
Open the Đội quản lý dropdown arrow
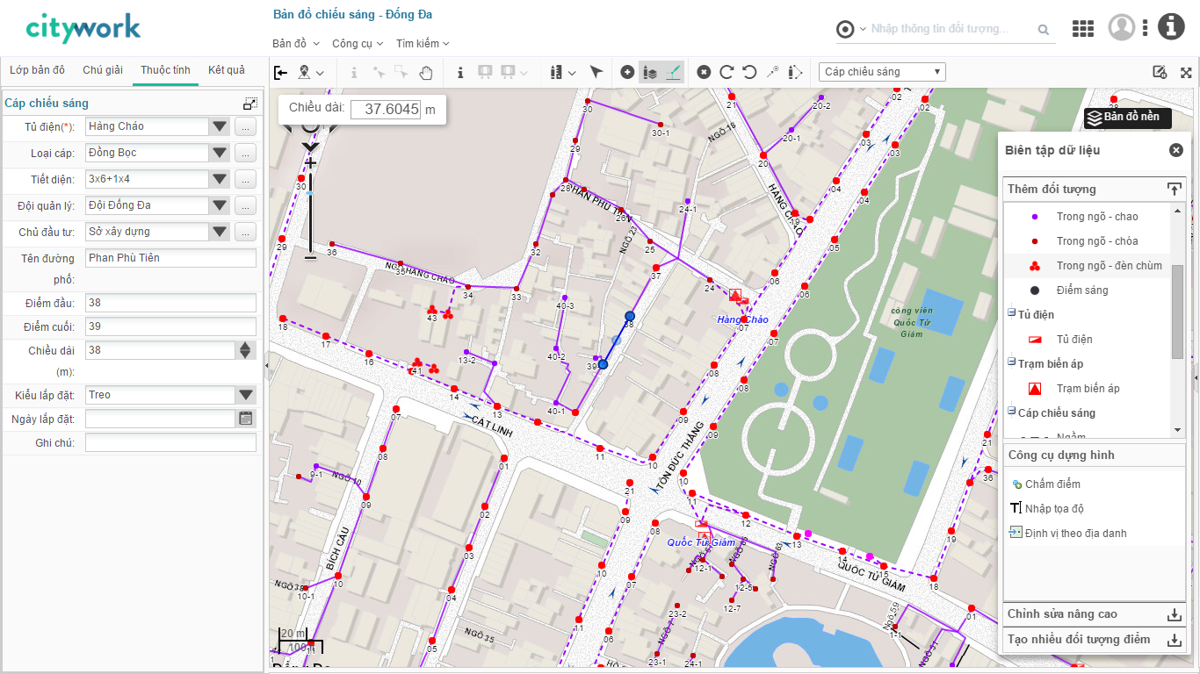[220, 205]
